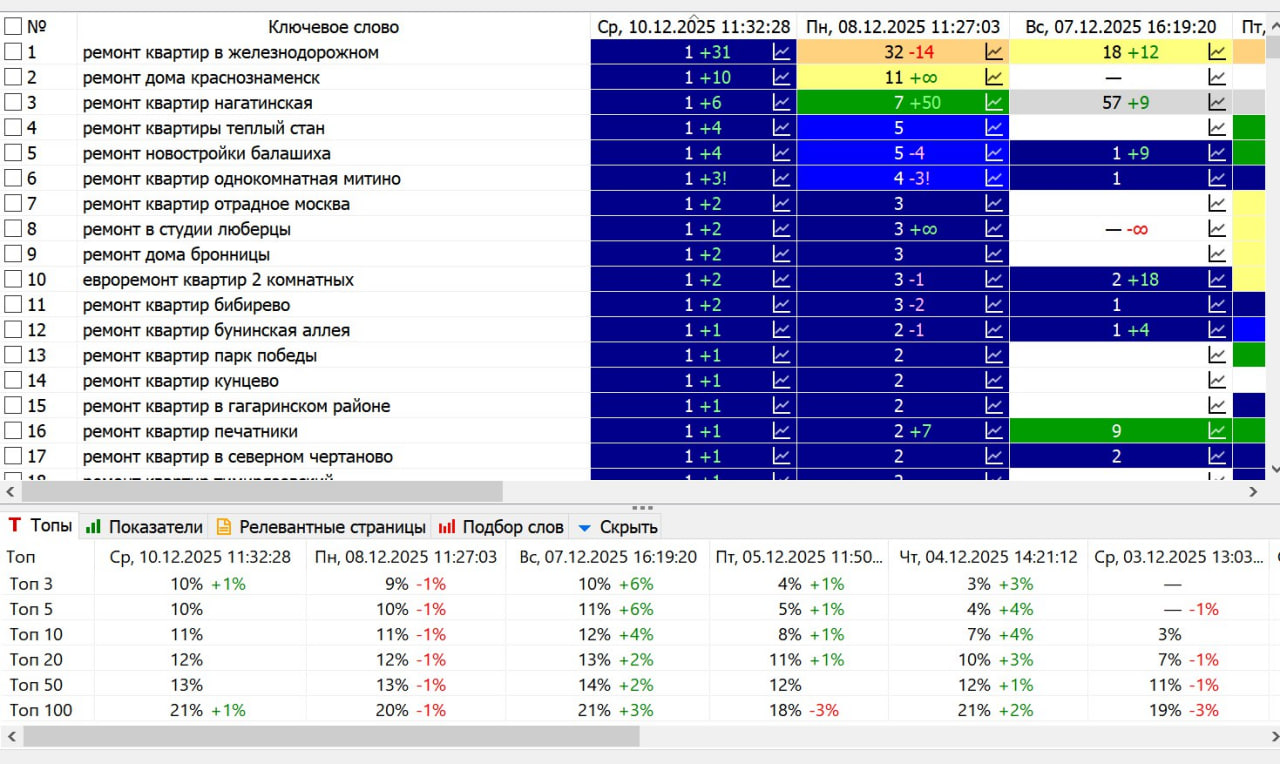Open the 07.12.2025 chart icon in row 8
The height and width of the screenshot is (764, 1280).
[1217, 229]
